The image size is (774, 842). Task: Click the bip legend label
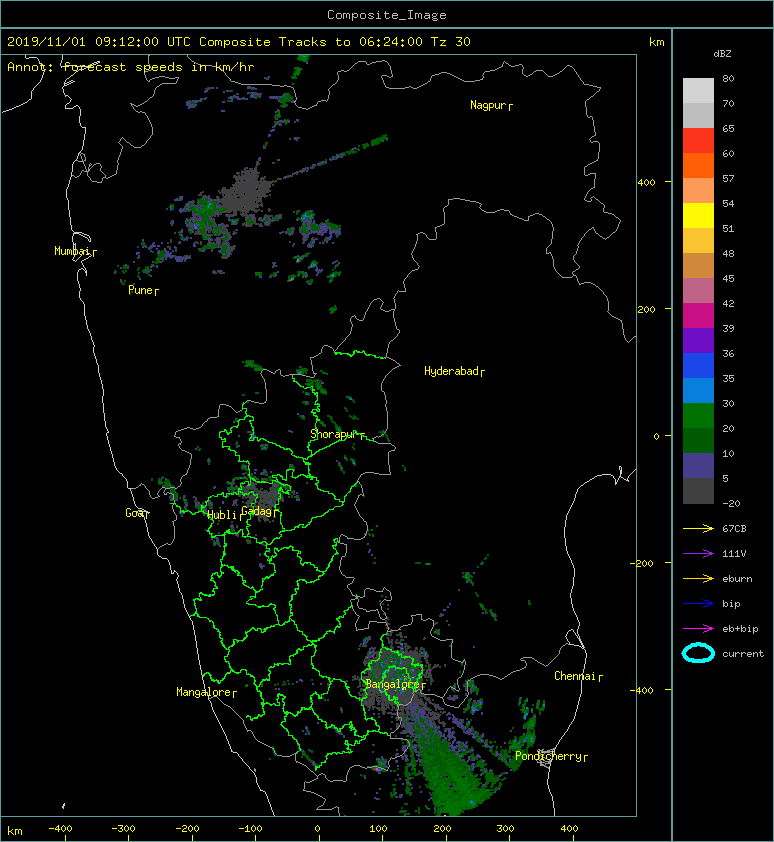tap(732, 604)
